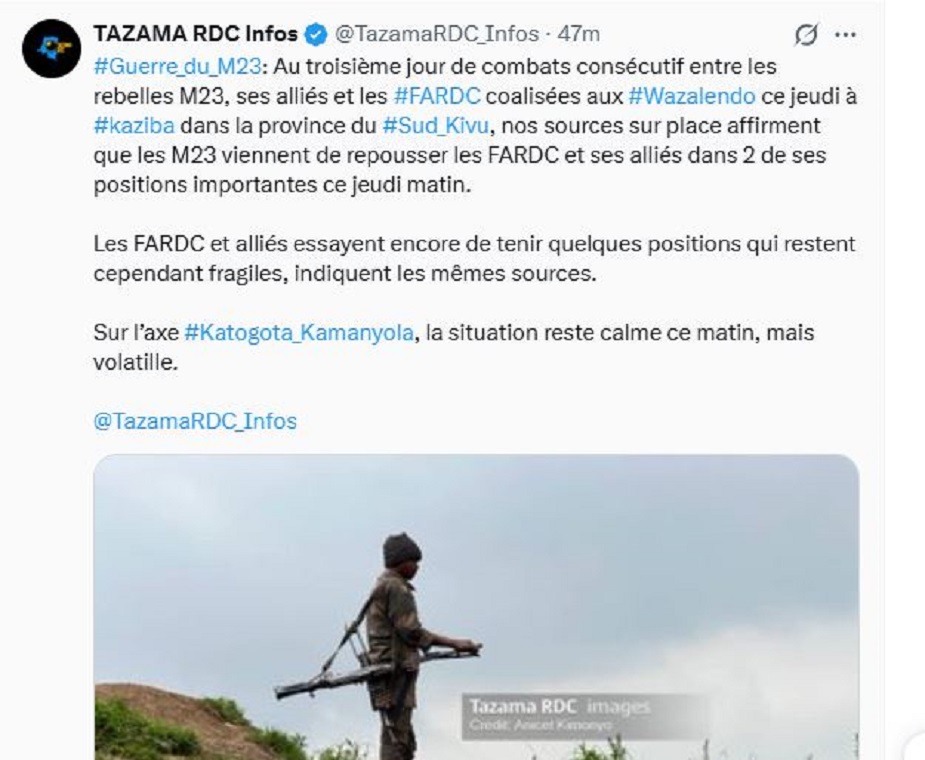Open the @TazamaRDC_Infos handle in header
The width and height of the screenshot is (925, 760).
[x=437, y=34]
